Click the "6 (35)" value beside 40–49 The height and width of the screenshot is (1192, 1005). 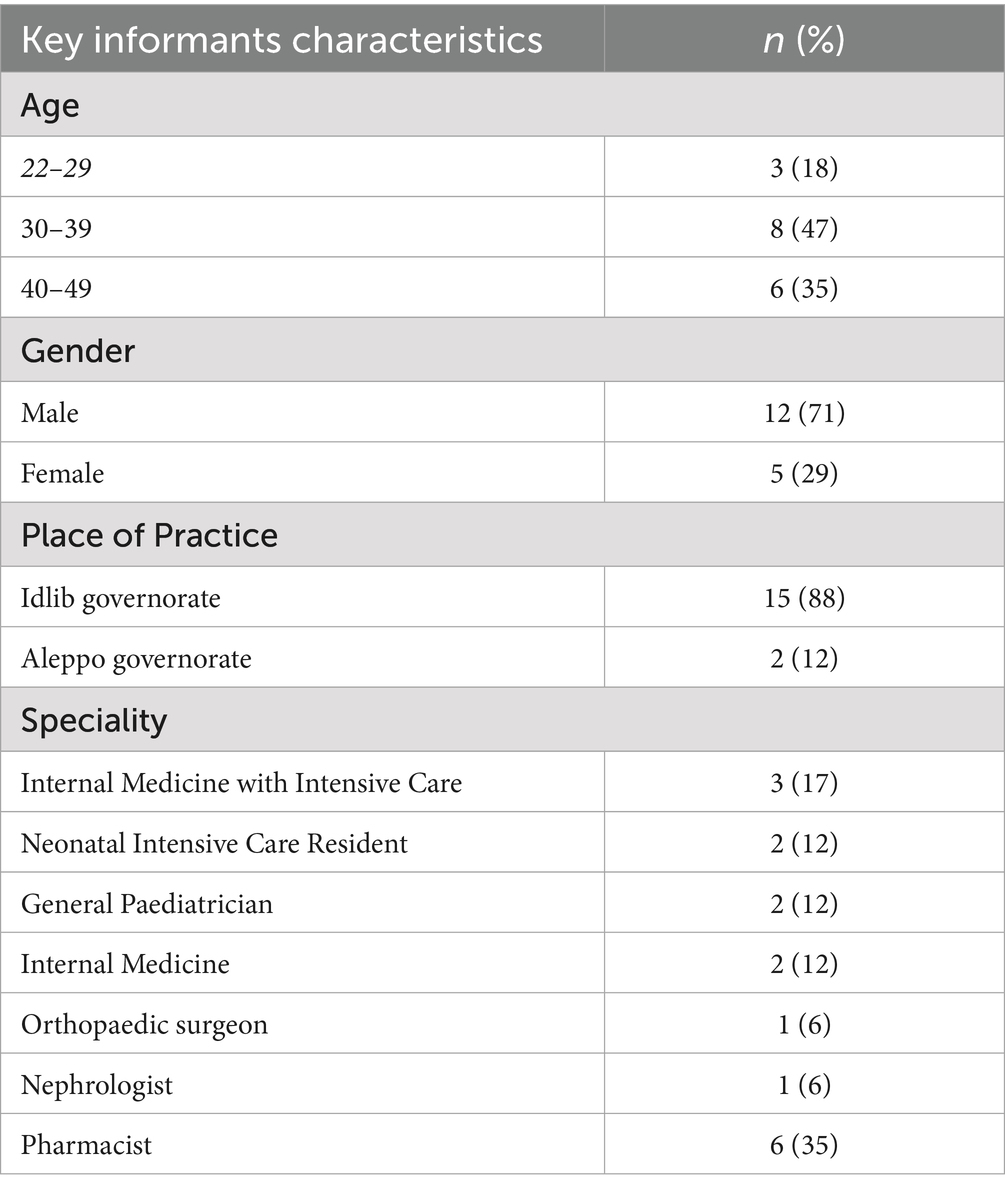pyautogui.click(x=804, y=289)
